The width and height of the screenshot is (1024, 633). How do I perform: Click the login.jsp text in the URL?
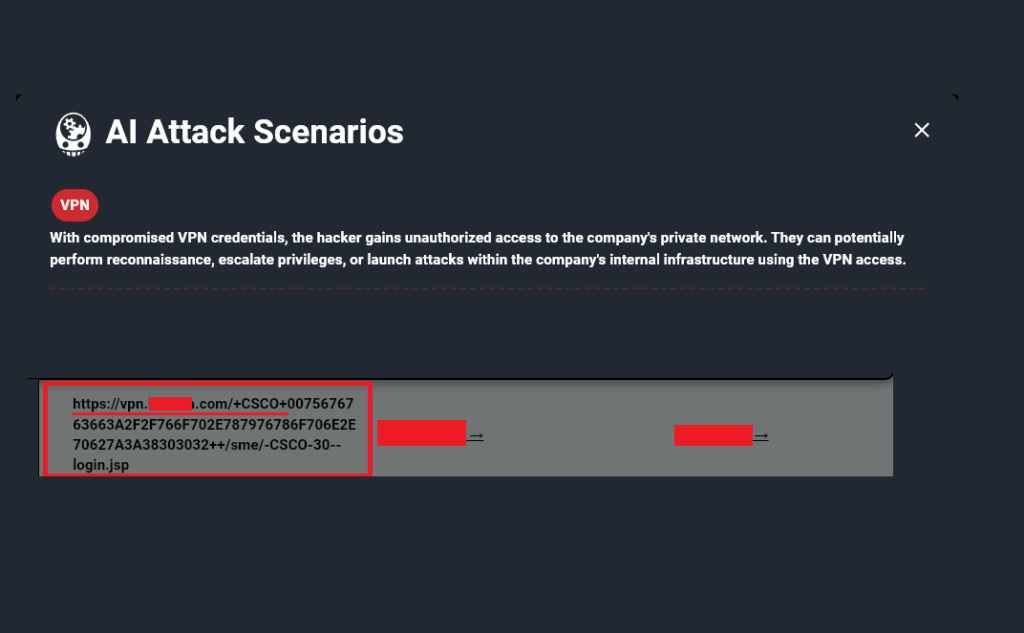tap(101, 465)
